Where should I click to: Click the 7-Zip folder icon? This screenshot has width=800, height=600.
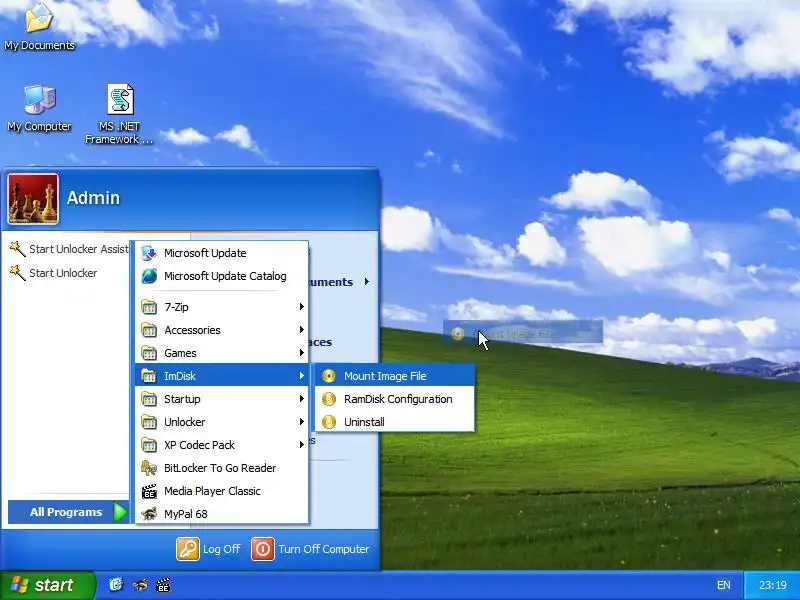[149, 307]
